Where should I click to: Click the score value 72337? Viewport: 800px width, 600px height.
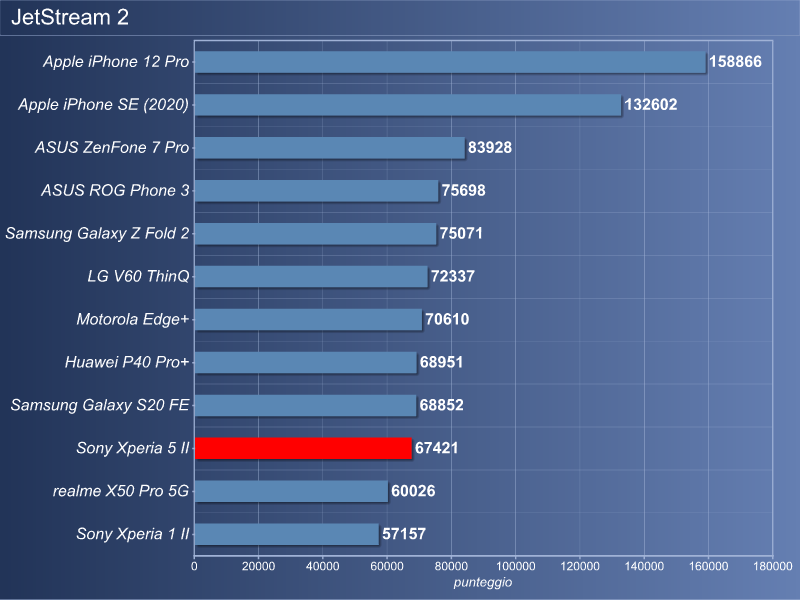pyautogui.click(x=453, y=276)
